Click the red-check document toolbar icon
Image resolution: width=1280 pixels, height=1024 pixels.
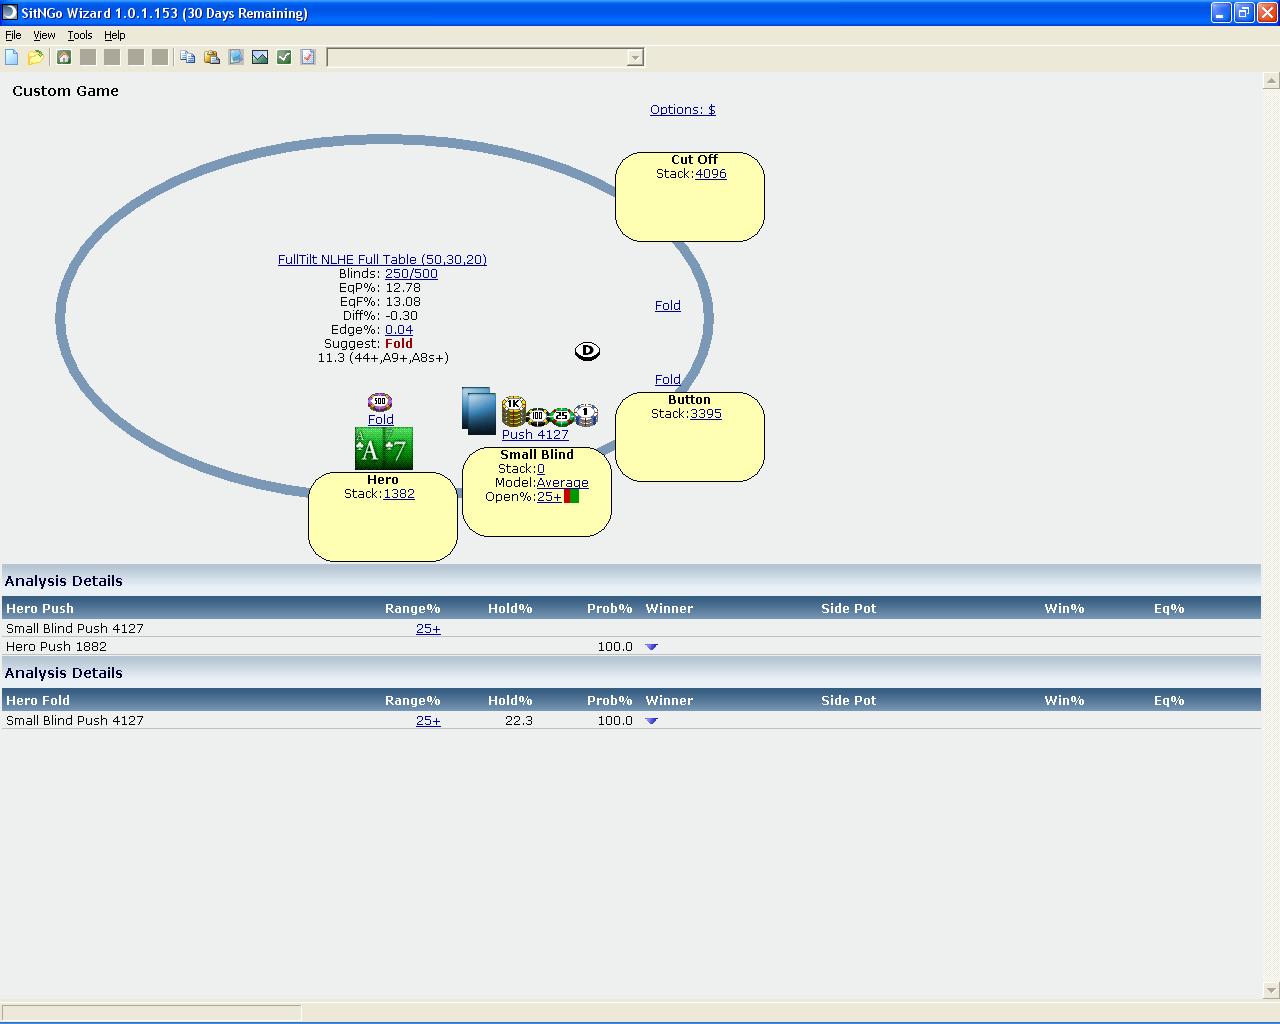pos(308,57)
